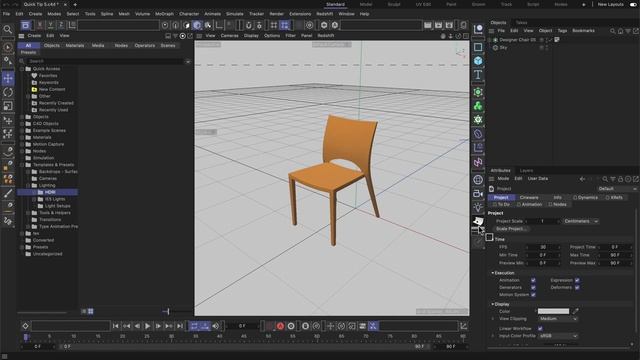
Task: Collapse the Display section
Action: [x=493, y=304]
